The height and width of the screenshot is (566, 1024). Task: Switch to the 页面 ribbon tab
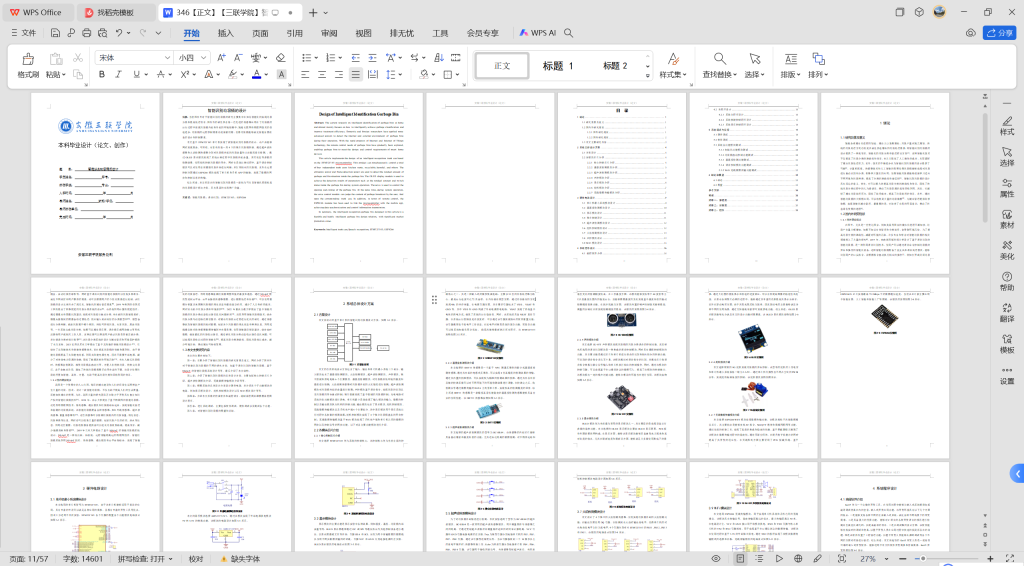[260, 33]
